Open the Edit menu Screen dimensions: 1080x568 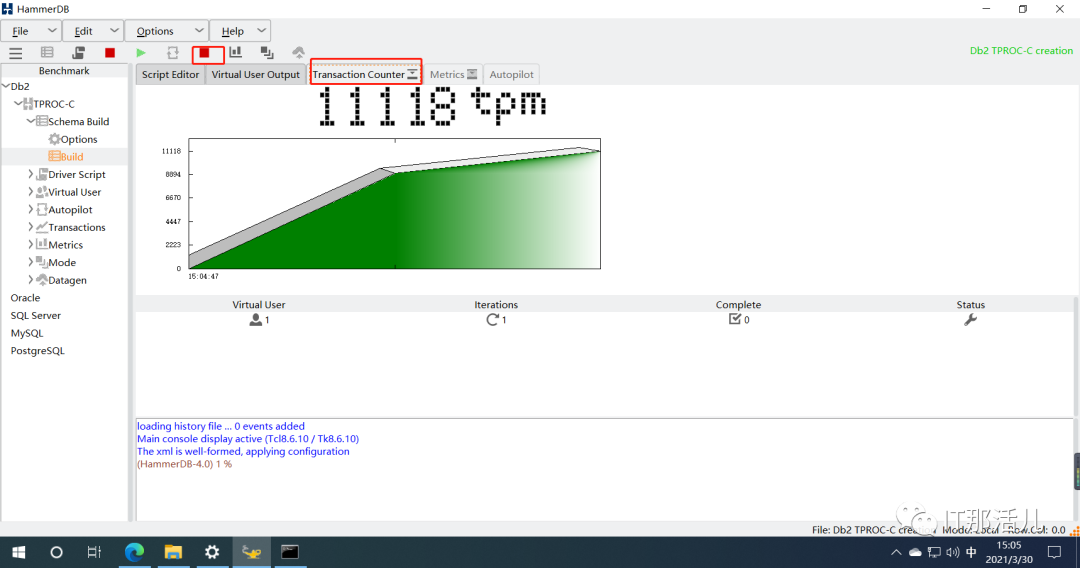click(x=93, y=31)
